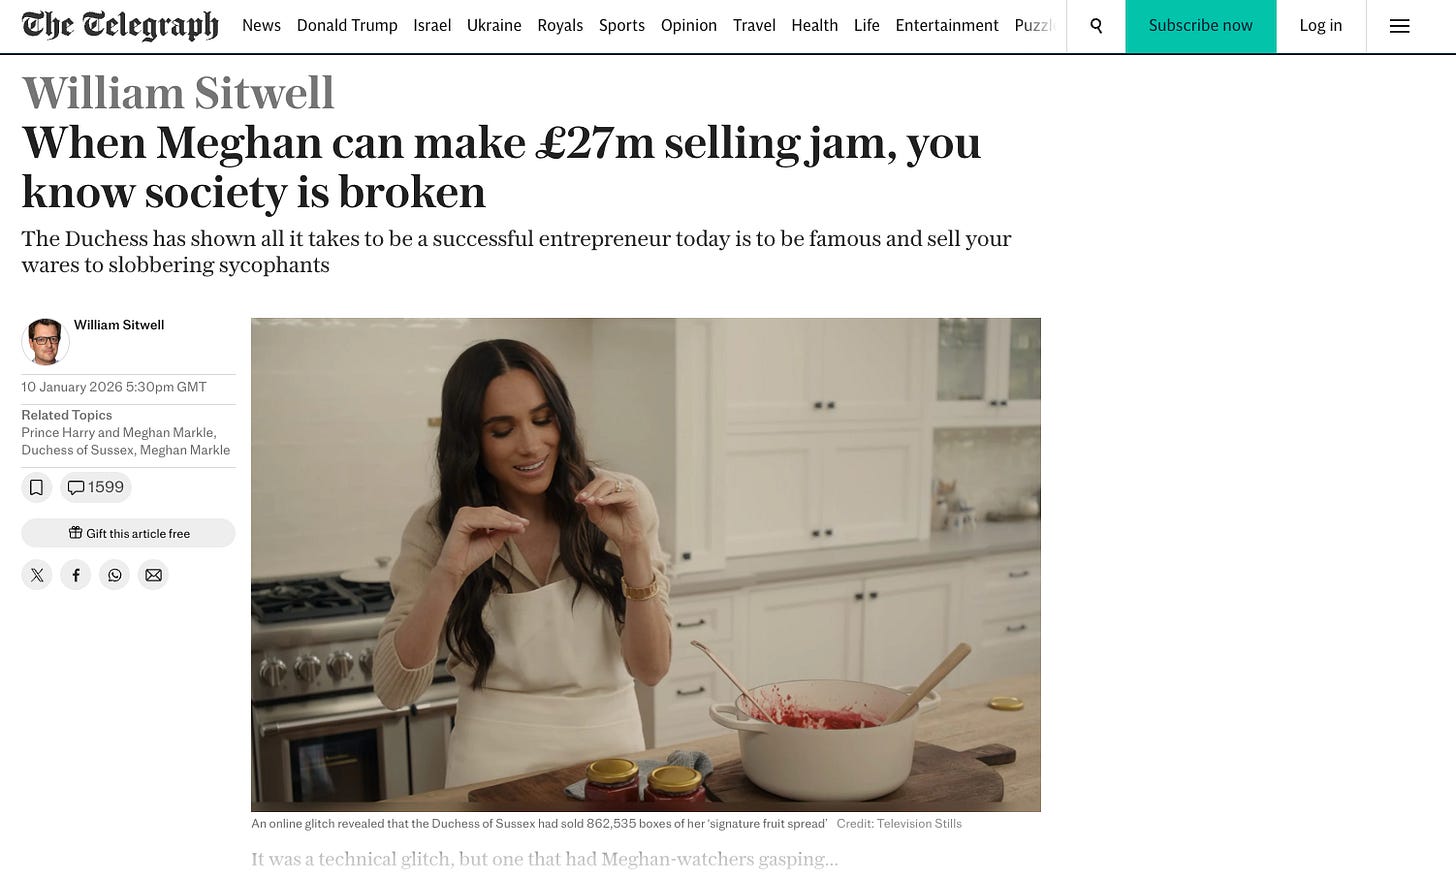Go to Donald Trump section
Viewport: 1456px width, 874px height.
click(347, 26)
